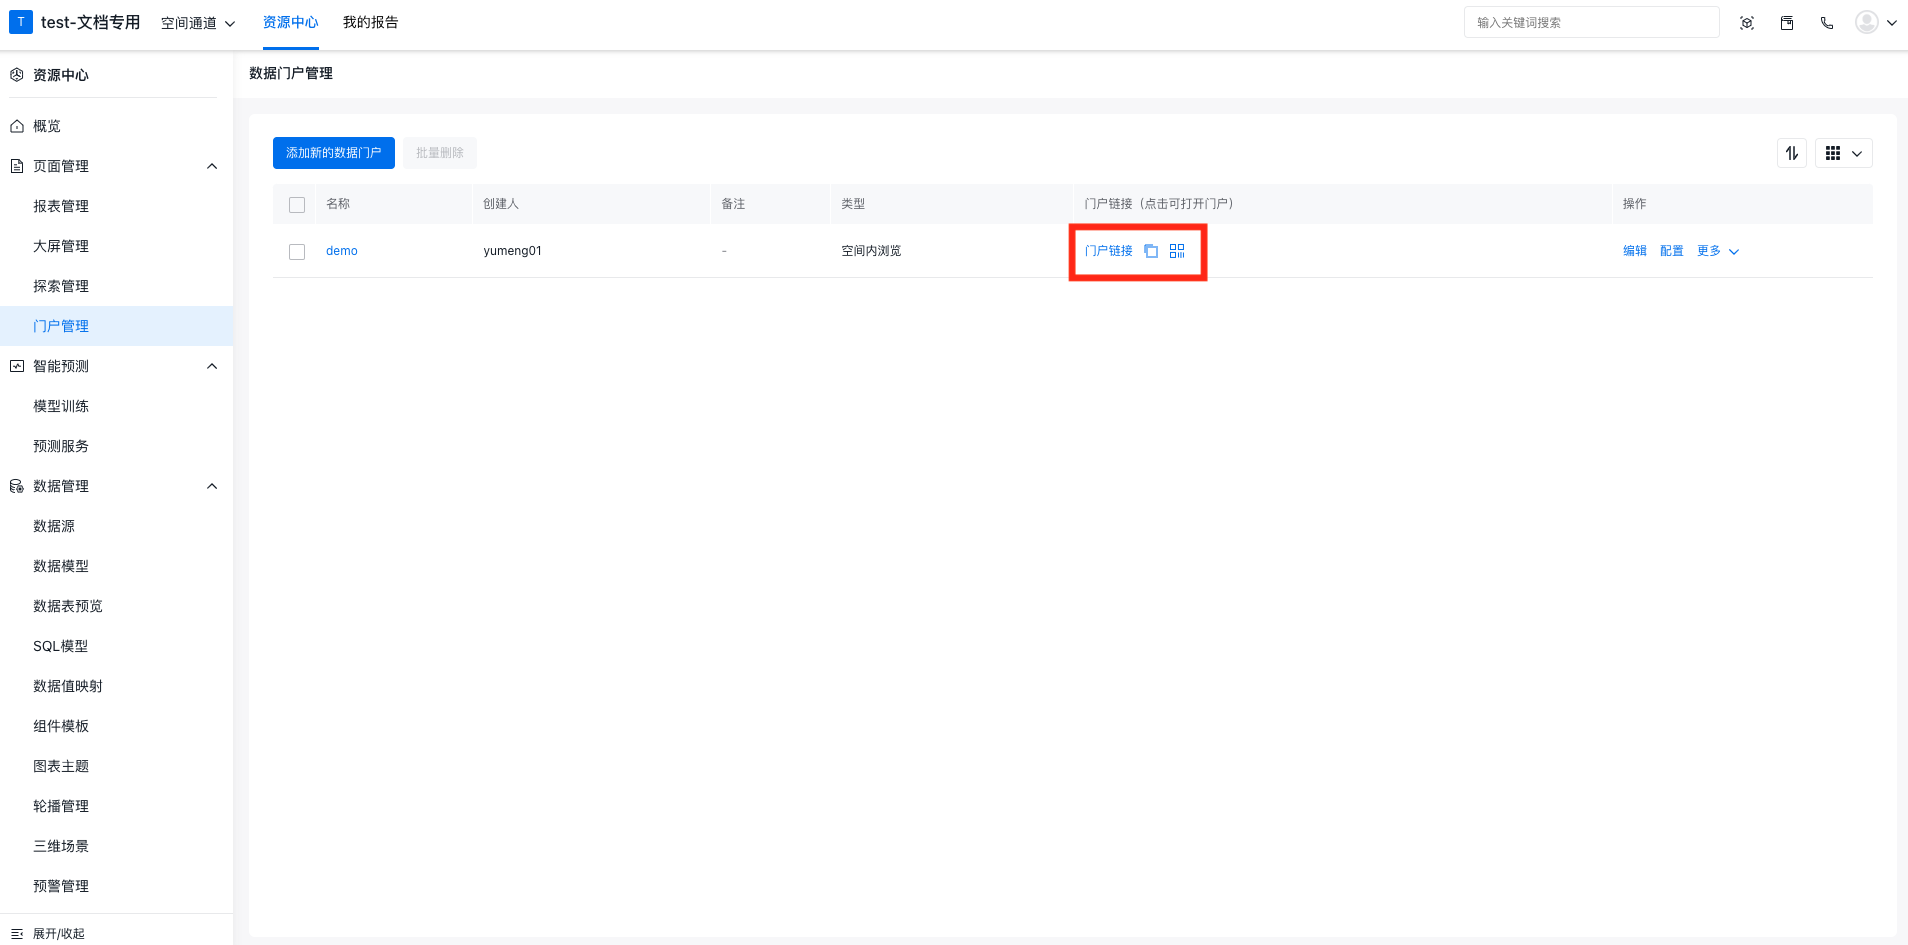Image resolution: width=1908 pixels, height=945 pixels.
Task: Click the 创建人 column header
Action: coord(501,204)
